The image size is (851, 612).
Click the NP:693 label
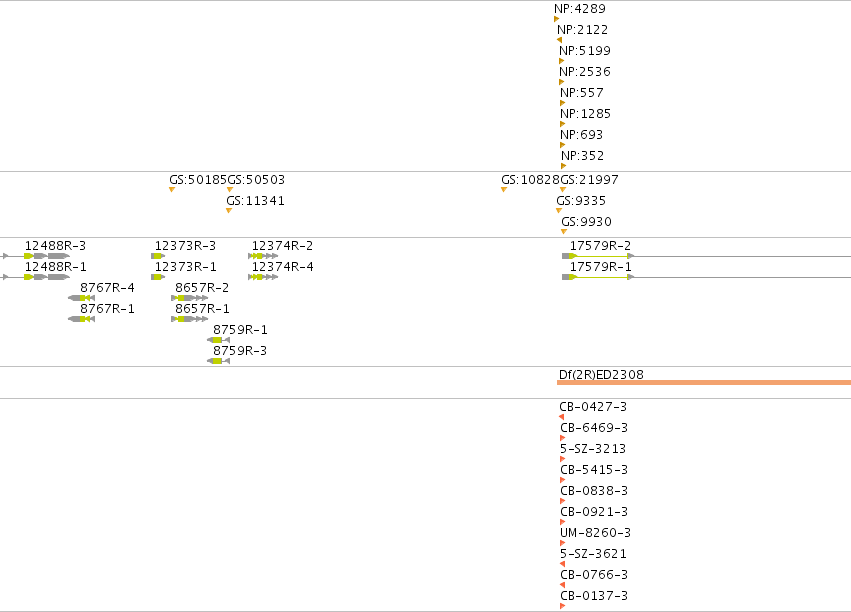click(x=581, y=135)
